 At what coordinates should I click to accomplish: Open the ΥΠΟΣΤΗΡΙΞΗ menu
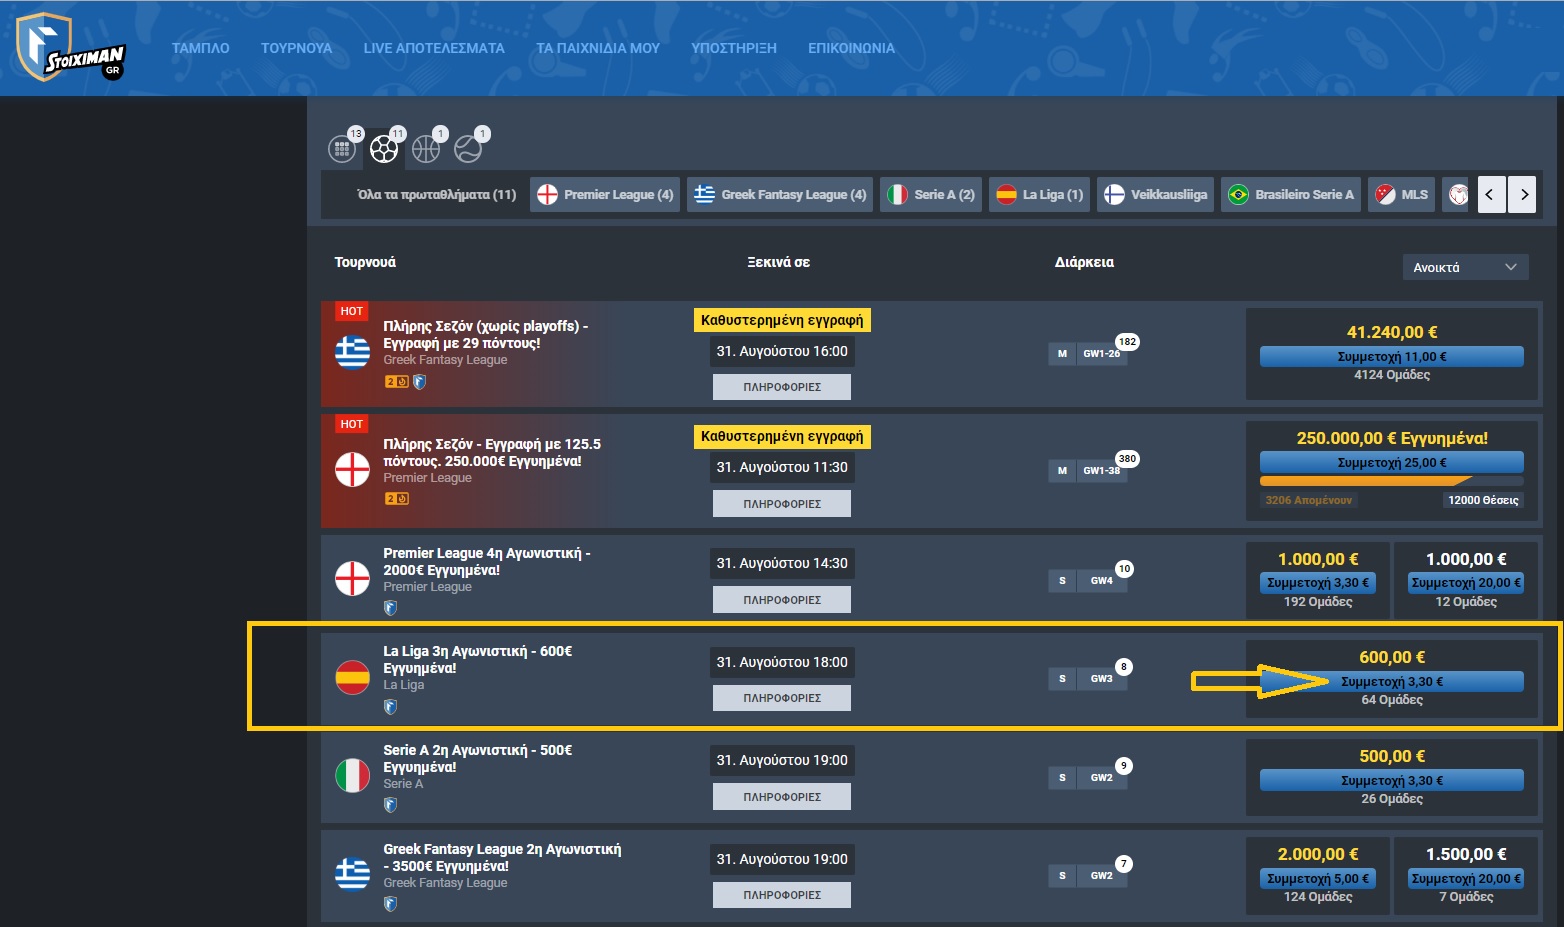(734, 48)
